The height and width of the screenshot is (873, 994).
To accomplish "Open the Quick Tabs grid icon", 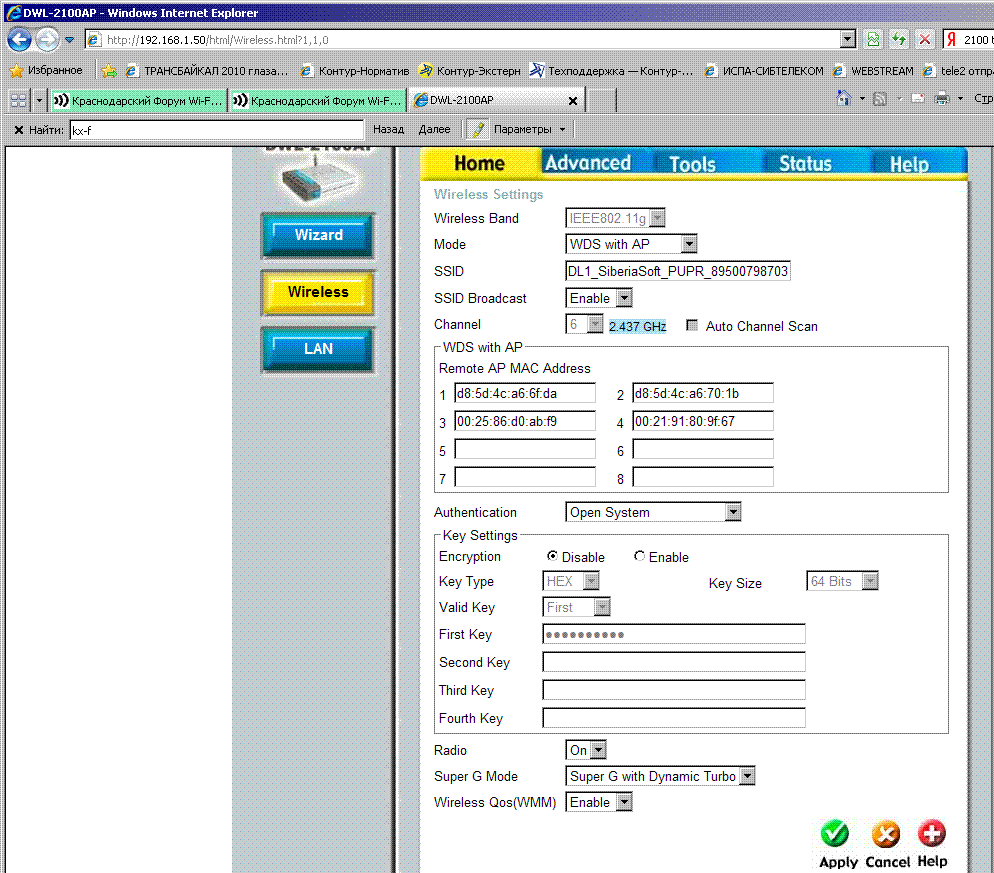I will tap(18, 100).
